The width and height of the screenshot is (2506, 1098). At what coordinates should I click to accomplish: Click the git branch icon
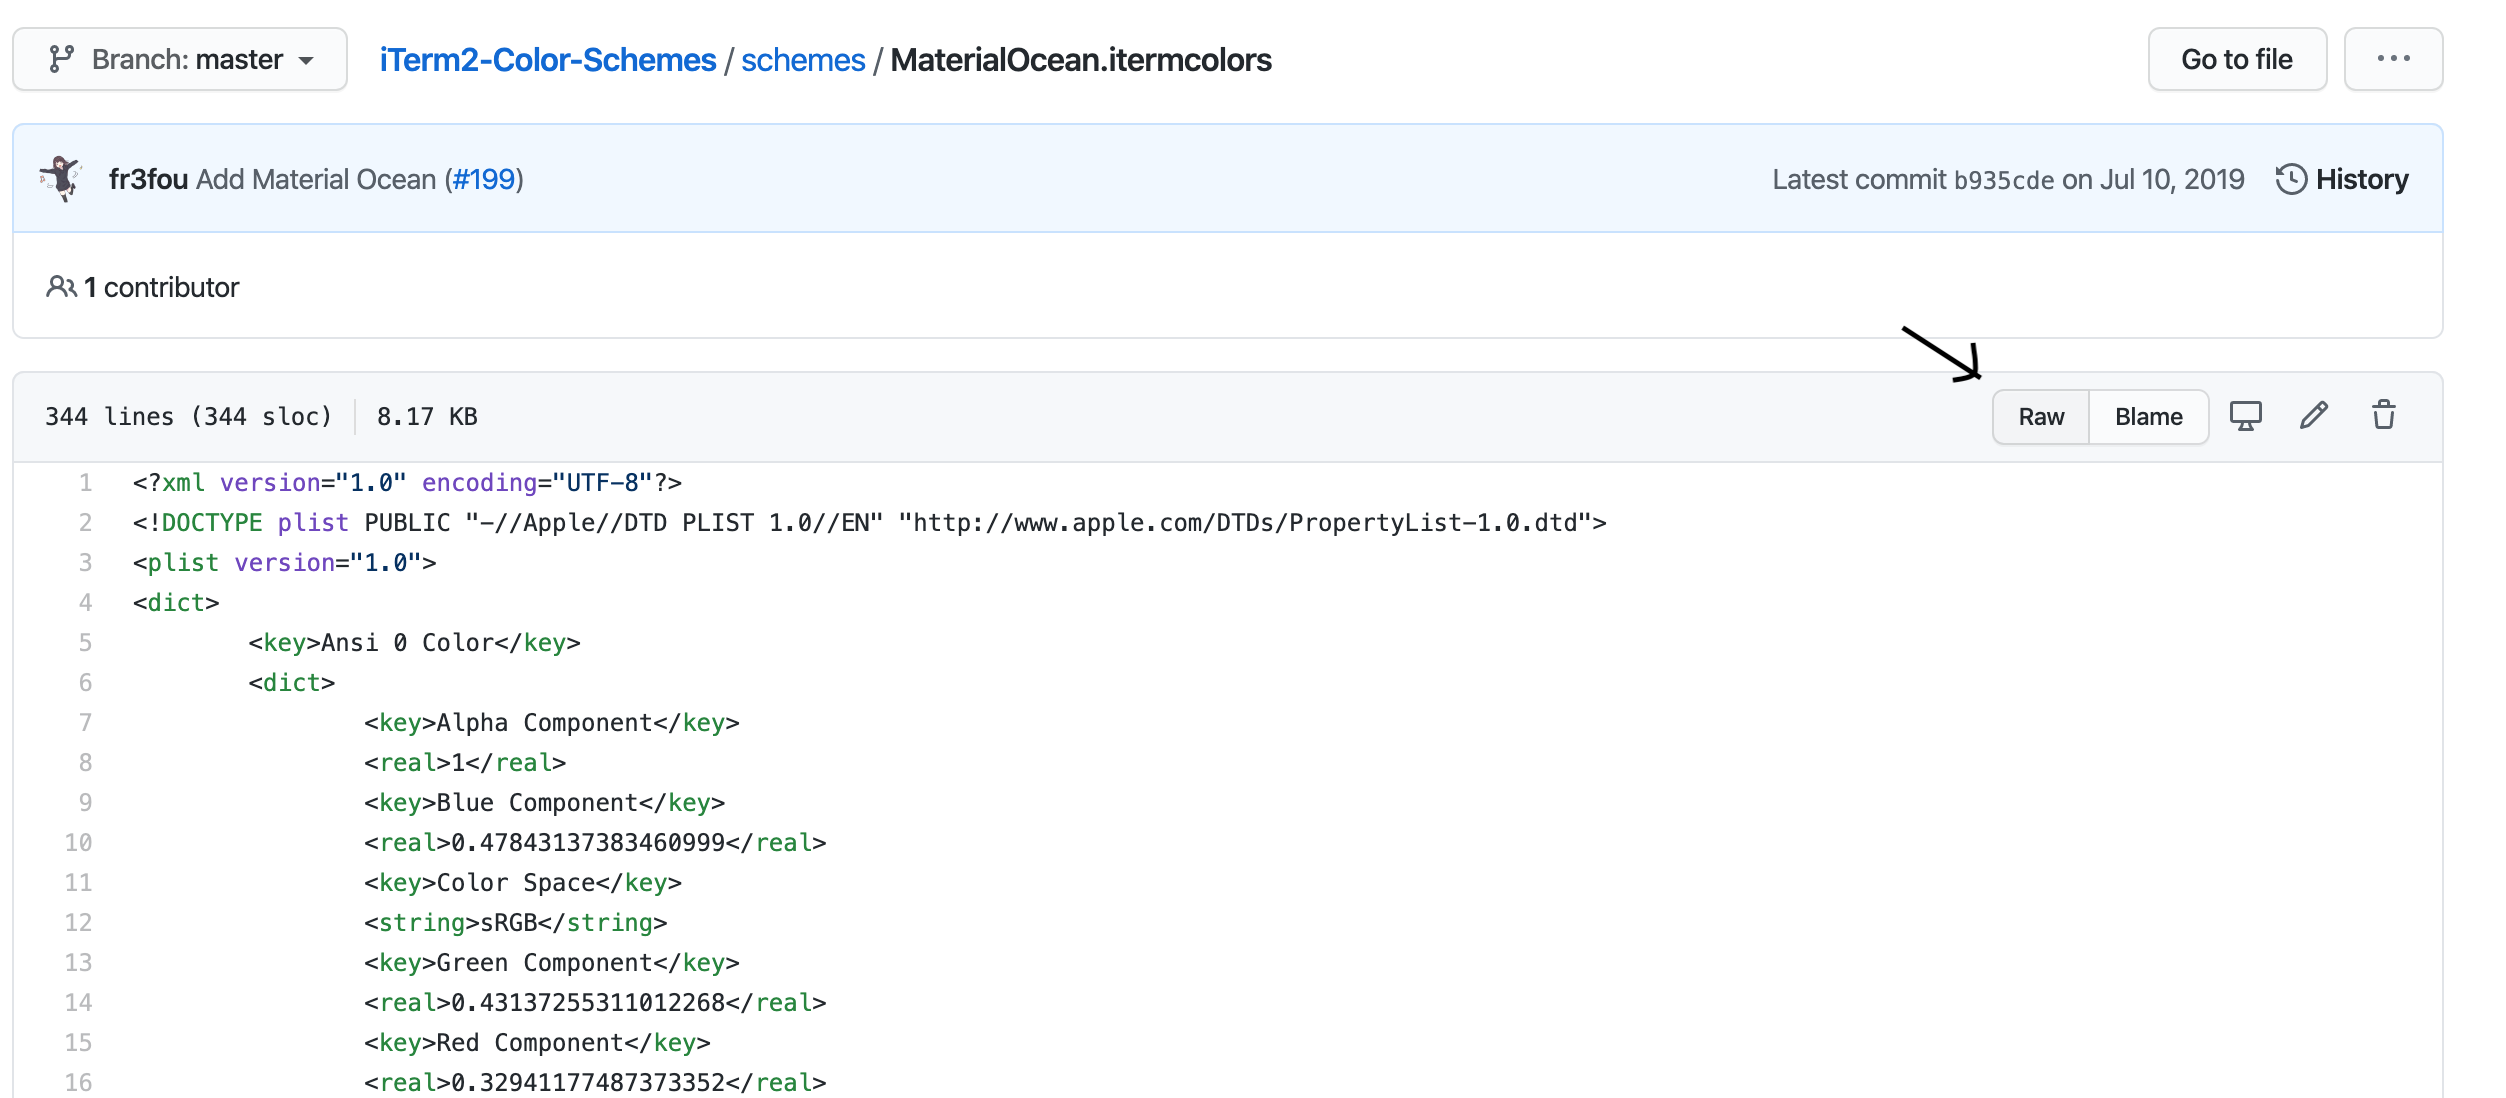[x=61, y=60]
